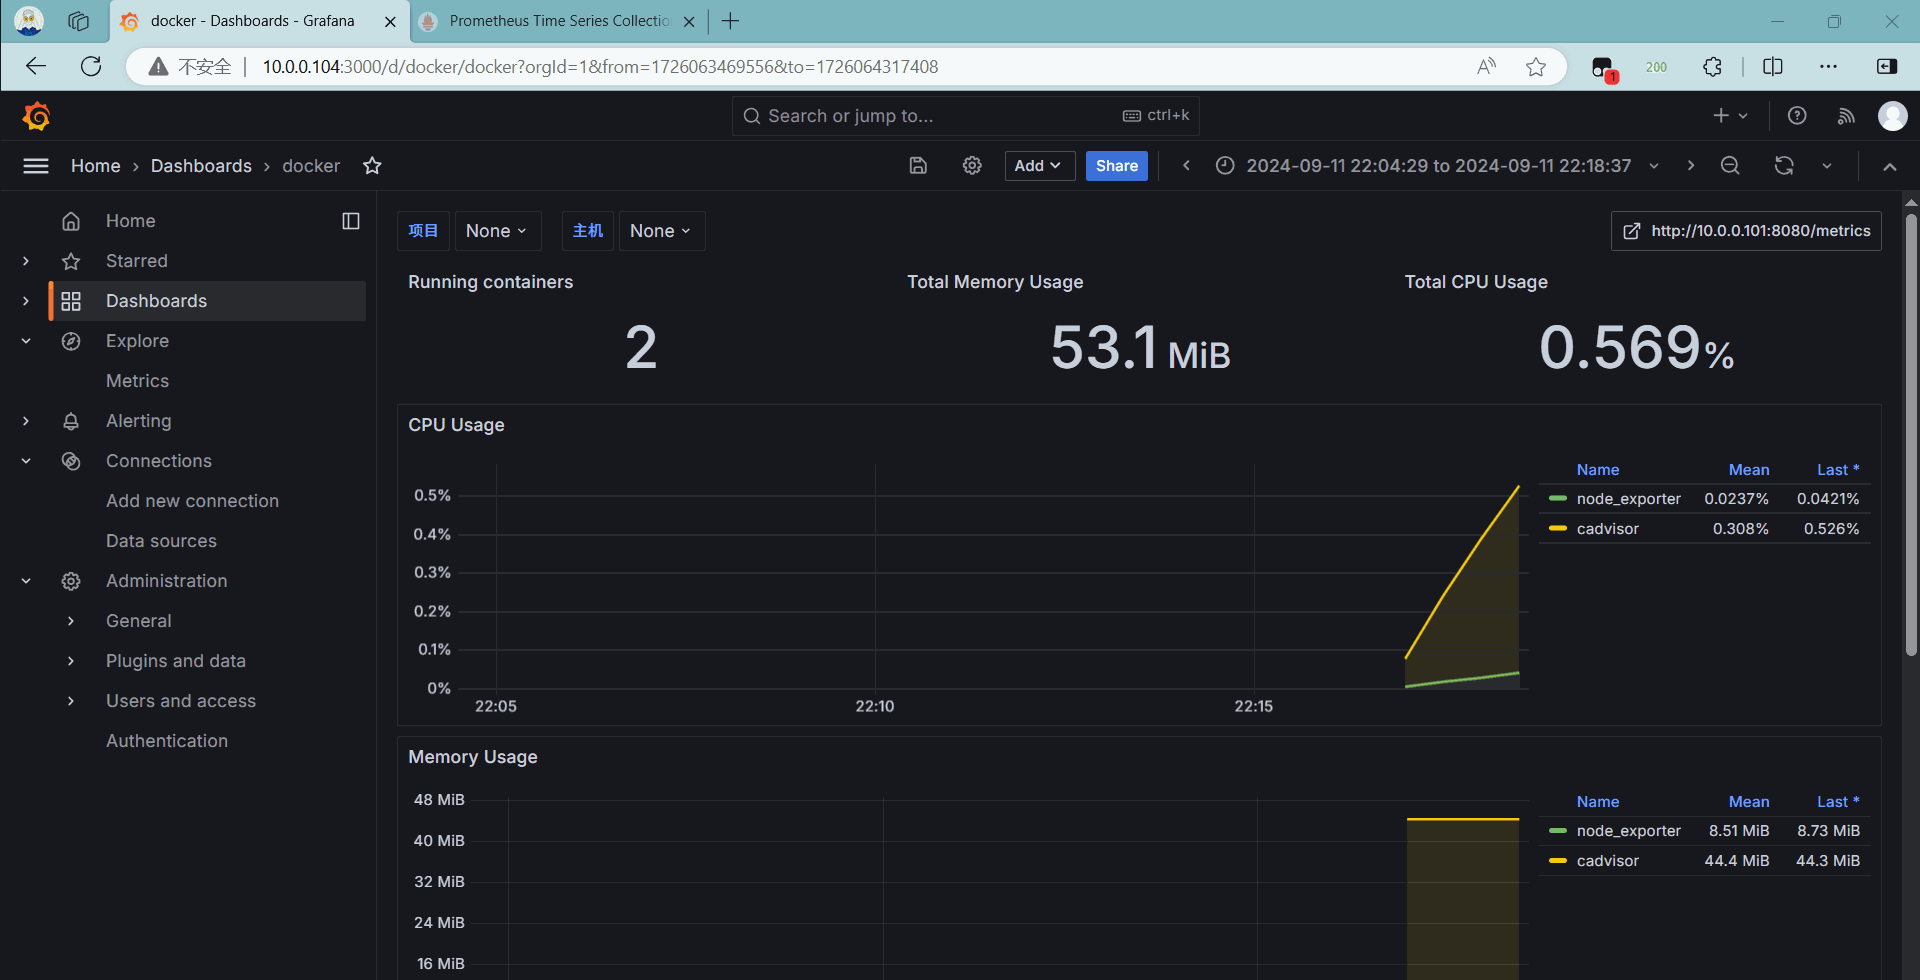This screenshot has width=1920, height=980.
Task: Click the Grafana logo icon
Action: 37,117
